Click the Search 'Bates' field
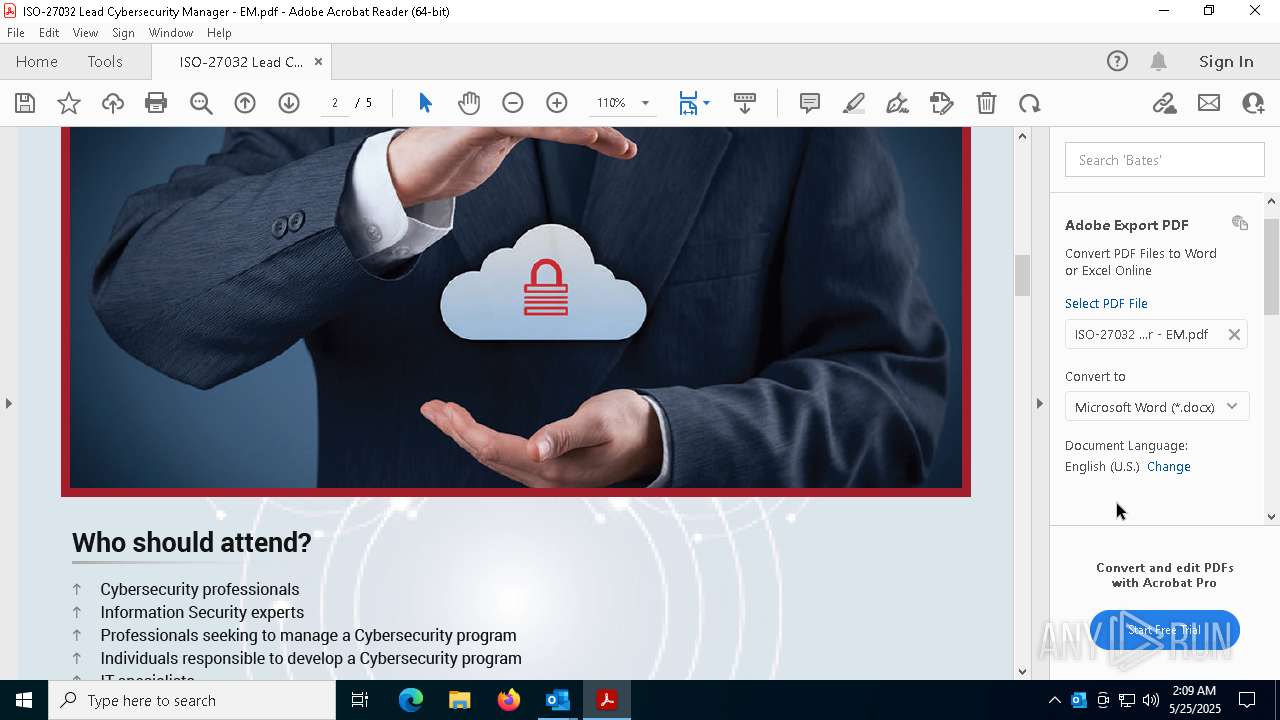Screen dimensions: 1280x720 click(1165, 160)
